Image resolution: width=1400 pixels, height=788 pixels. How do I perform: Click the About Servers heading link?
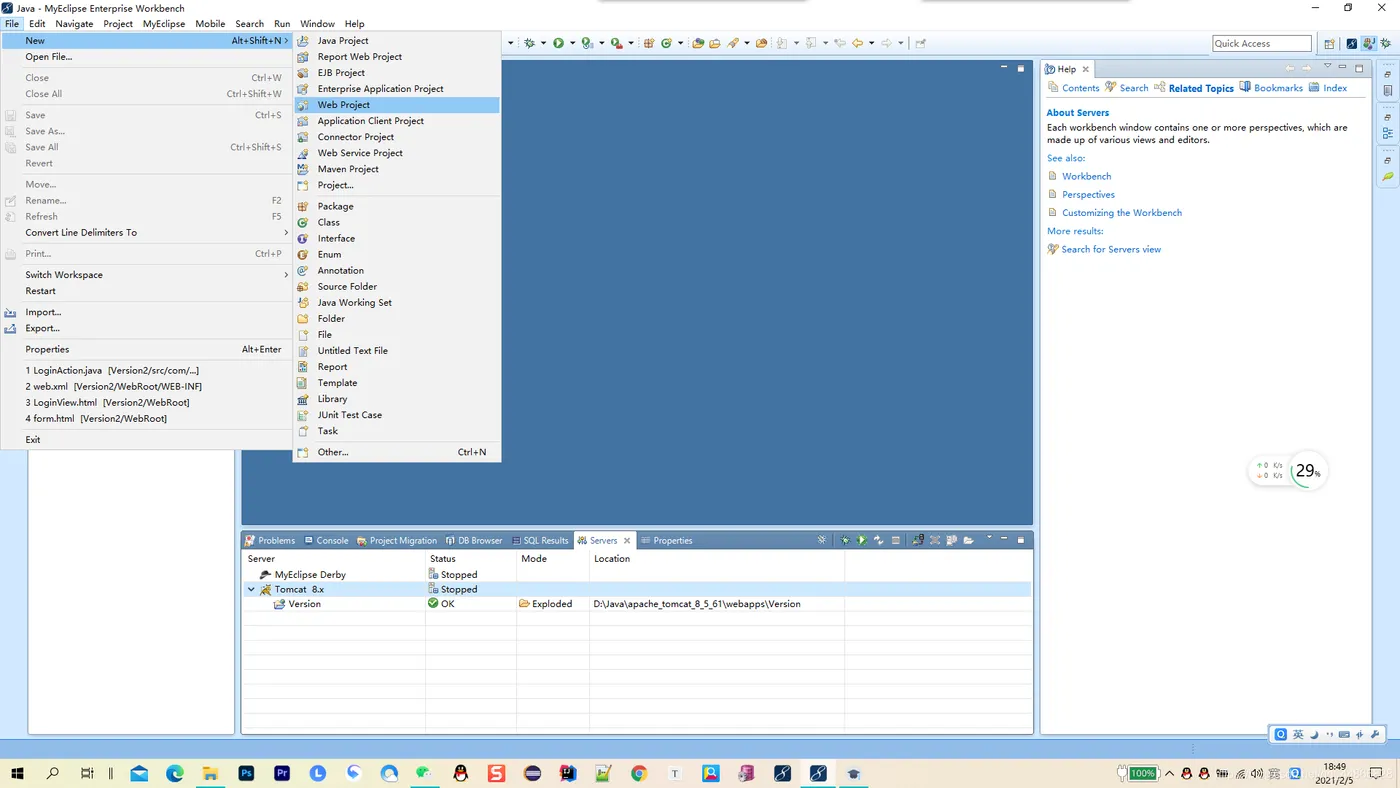coord(1078,113)
